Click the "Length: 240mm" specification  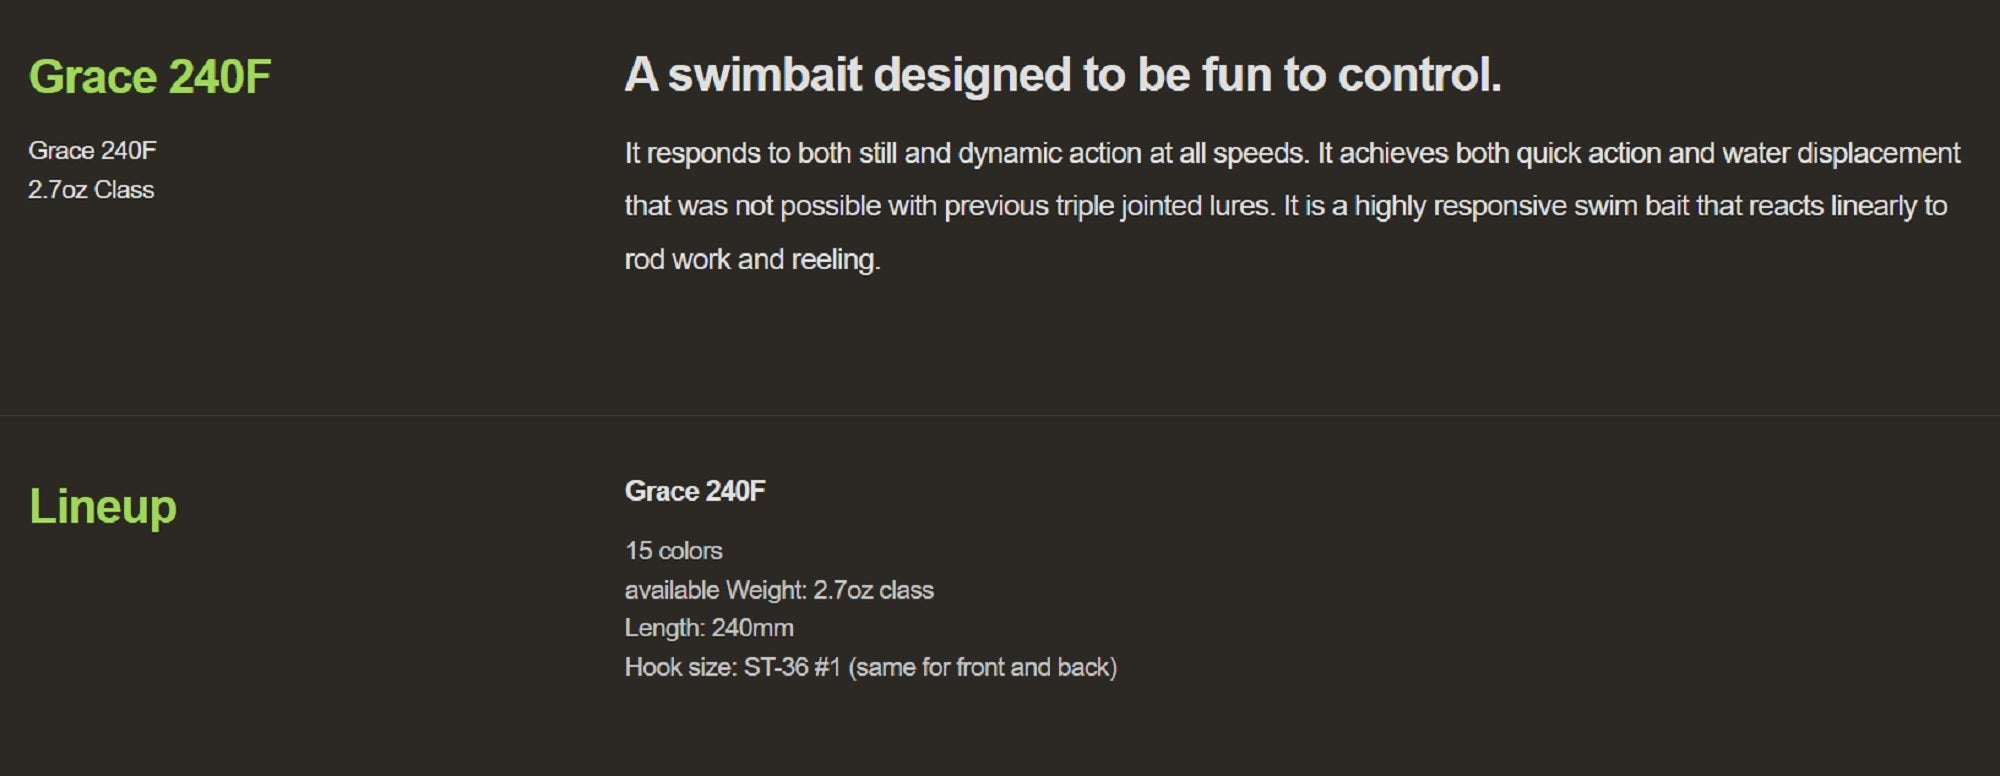click(709, 628)
